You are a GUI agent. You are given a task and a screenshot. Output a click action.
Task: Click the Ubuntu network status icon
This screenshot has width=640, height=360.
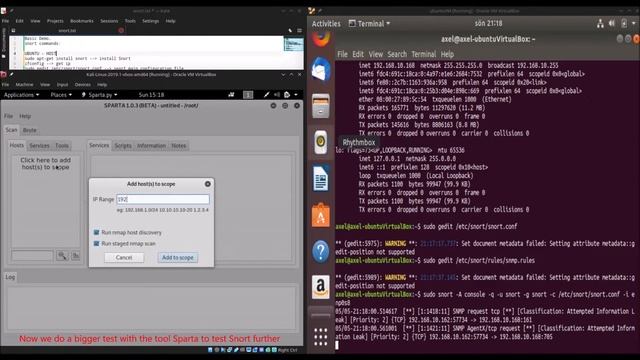click(x=600, y=24)
